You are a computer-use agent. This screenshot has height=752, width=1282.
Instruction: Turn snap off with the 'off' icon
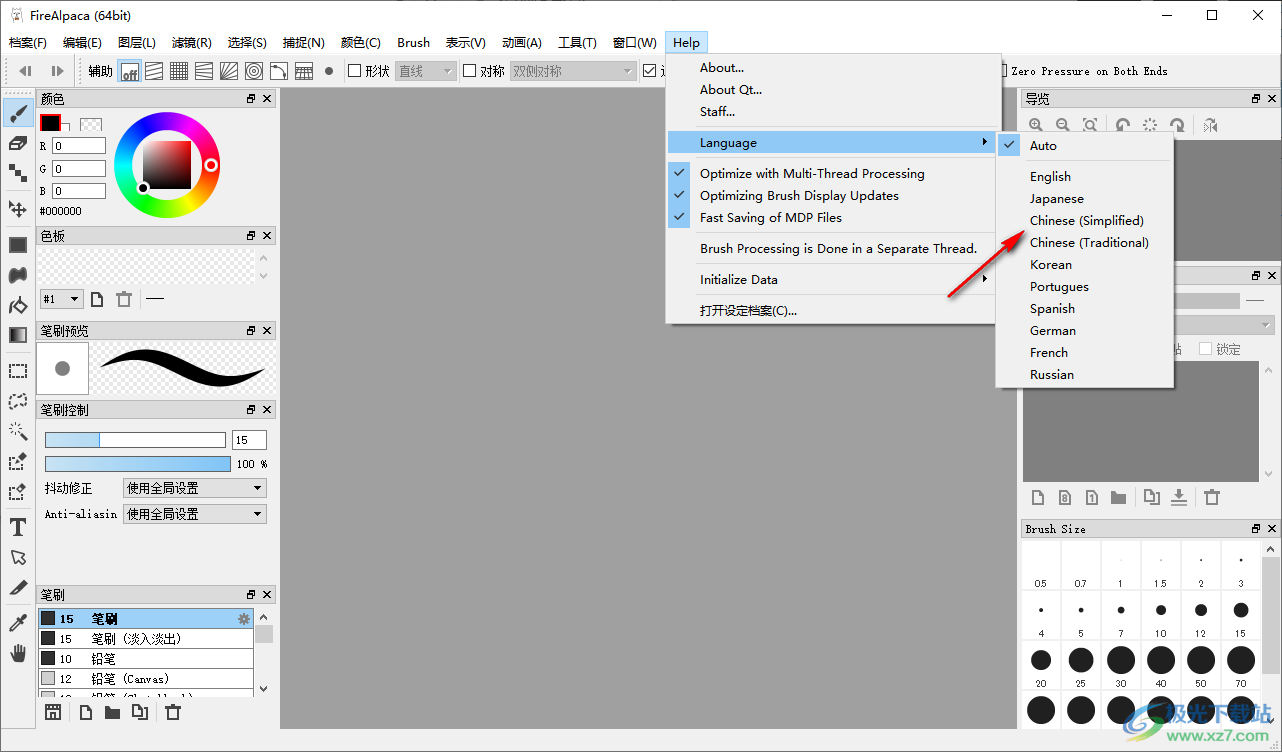point(130,71)
